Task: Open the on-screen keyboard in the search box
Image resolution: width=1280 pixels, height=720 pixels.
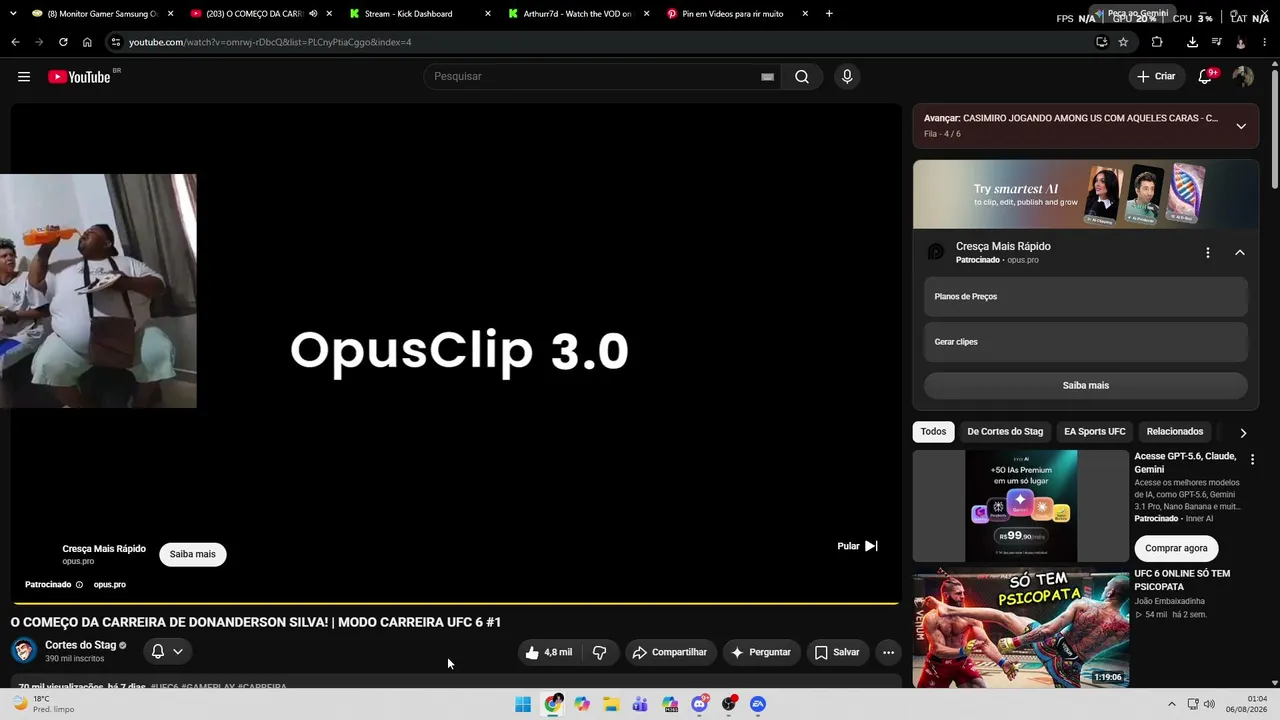Action: click(767, 77)
